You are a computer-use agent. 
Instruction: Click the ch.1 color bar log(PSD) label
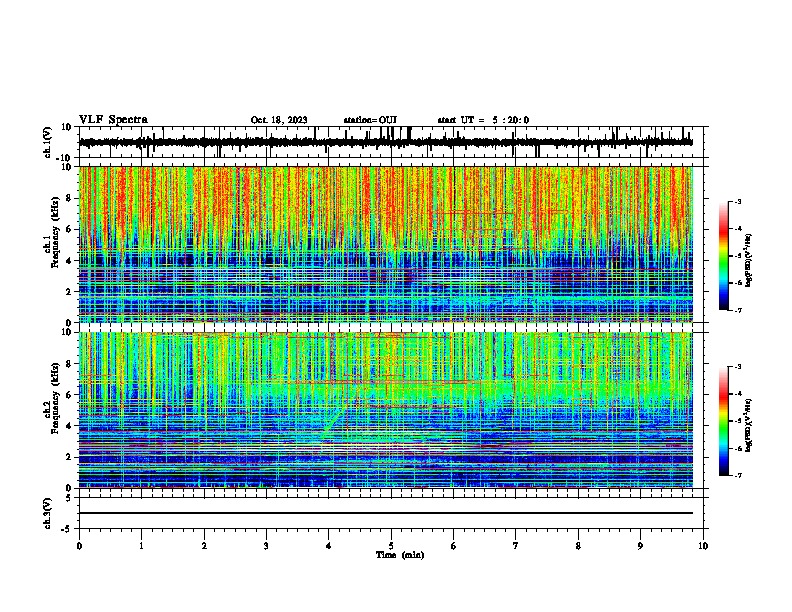(x=749, y=261)
